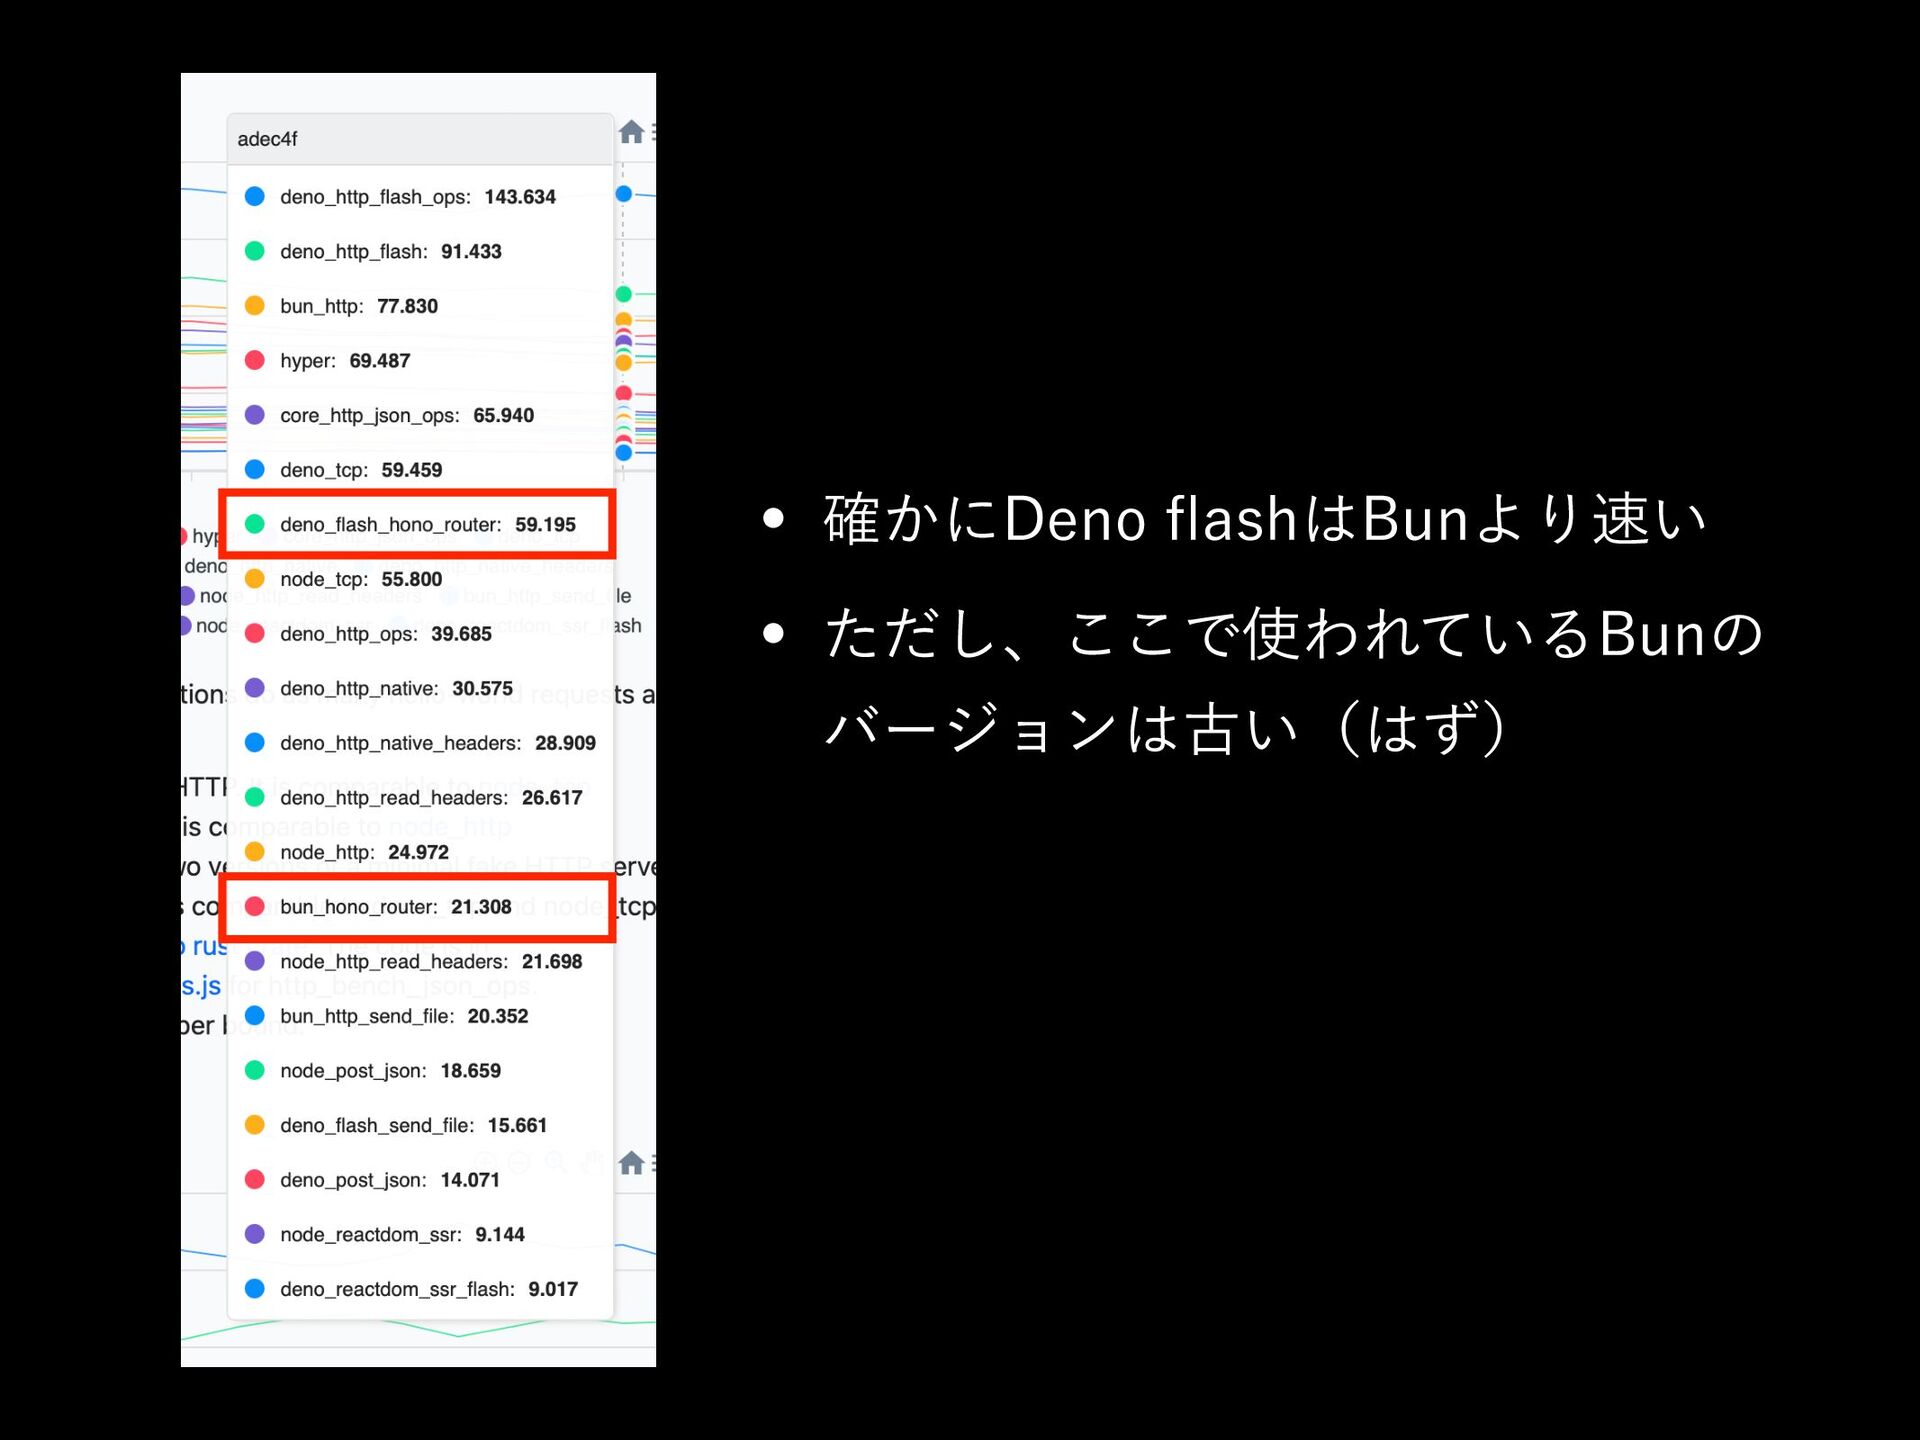Click the bun_http_send_file: 20.352 row

pyautogui.click(x=420, y=1016)
